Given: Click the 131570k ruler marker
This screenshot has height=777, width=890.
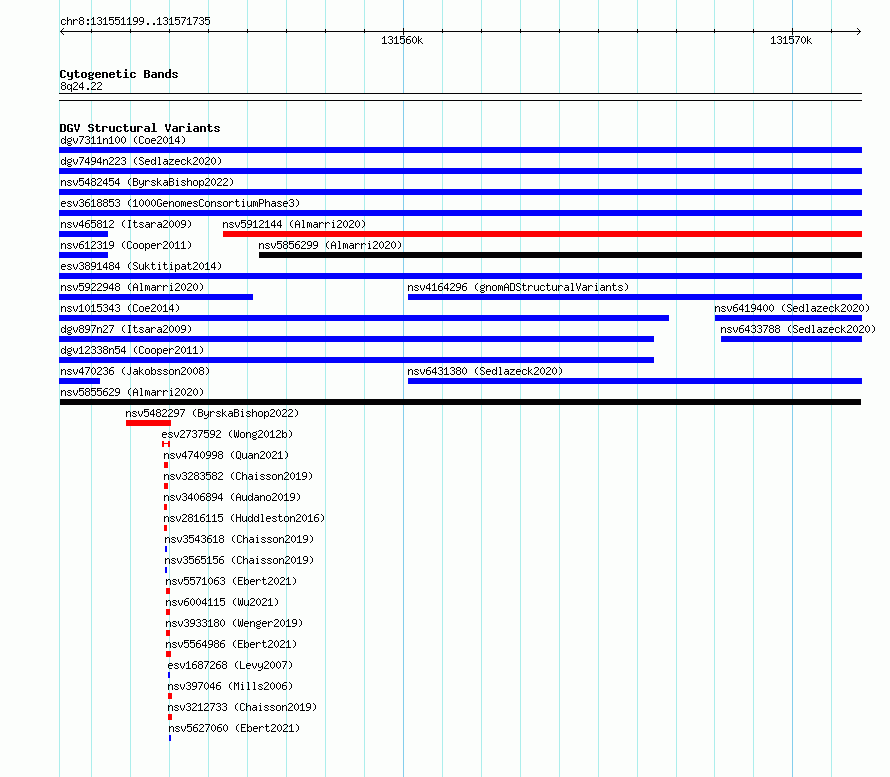Looking at the screenshot, I should (x=791, y=40).
